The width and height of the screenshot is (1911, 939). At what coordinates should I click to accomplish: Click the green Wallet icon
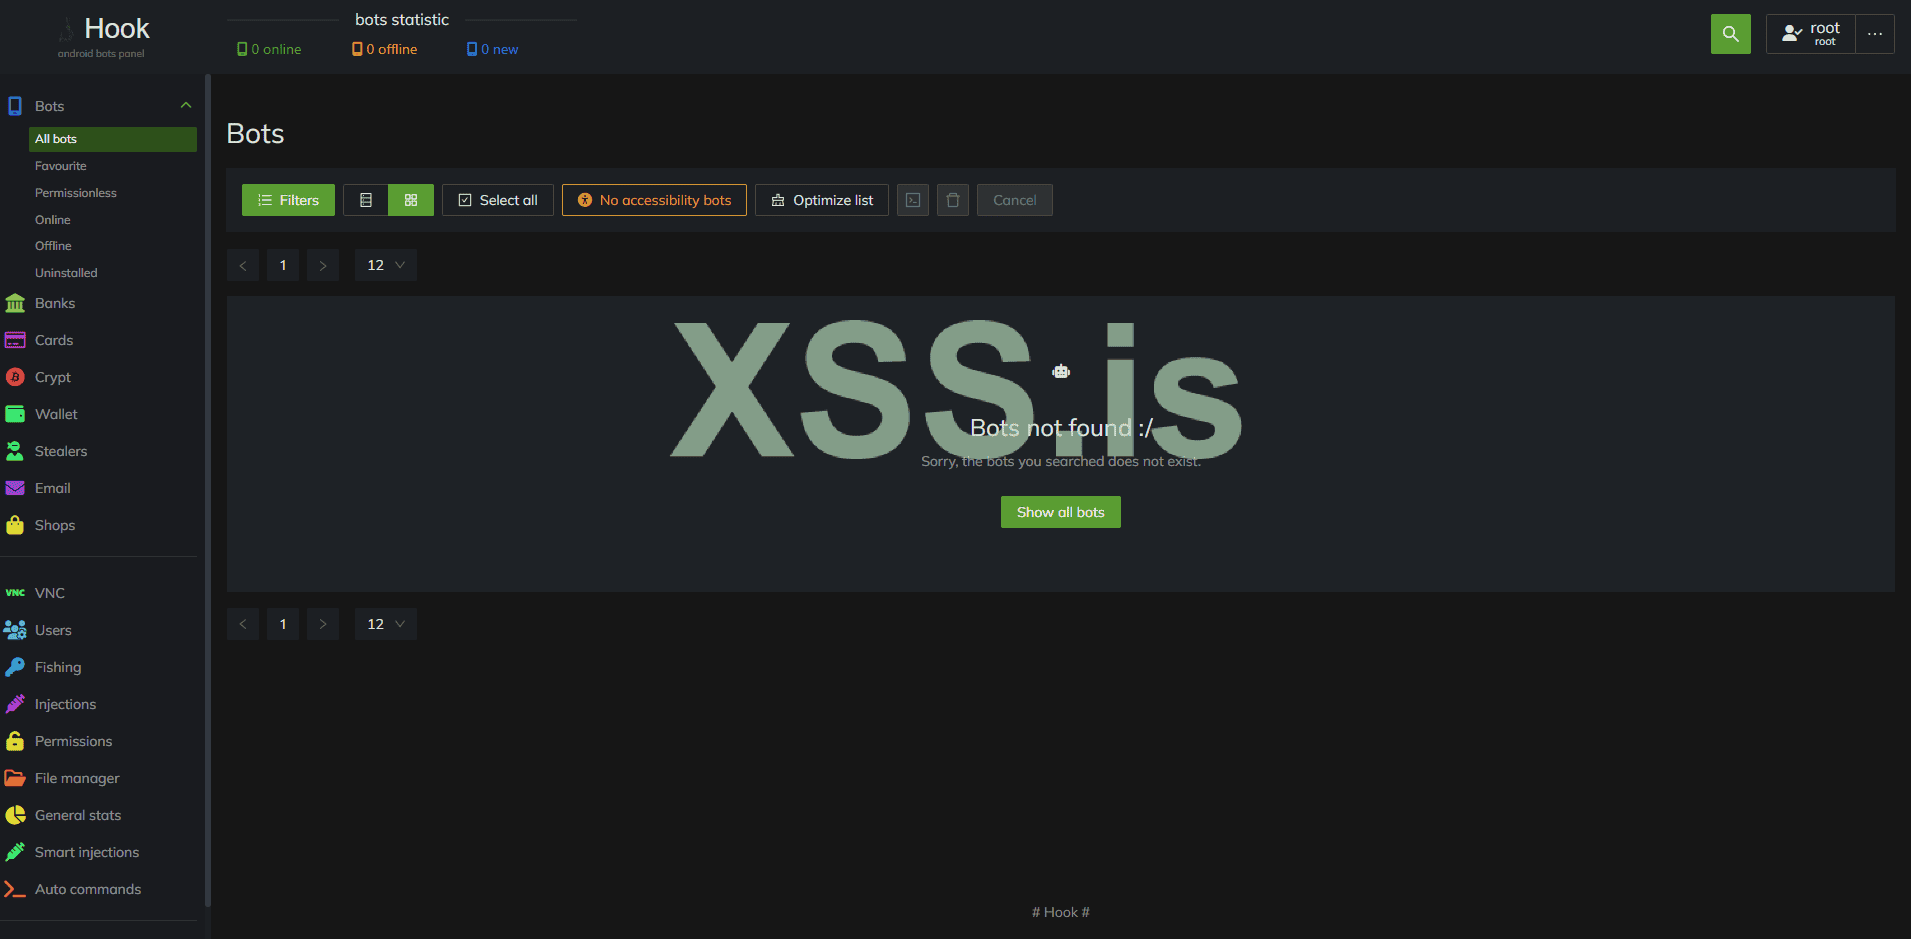(15, 414)
